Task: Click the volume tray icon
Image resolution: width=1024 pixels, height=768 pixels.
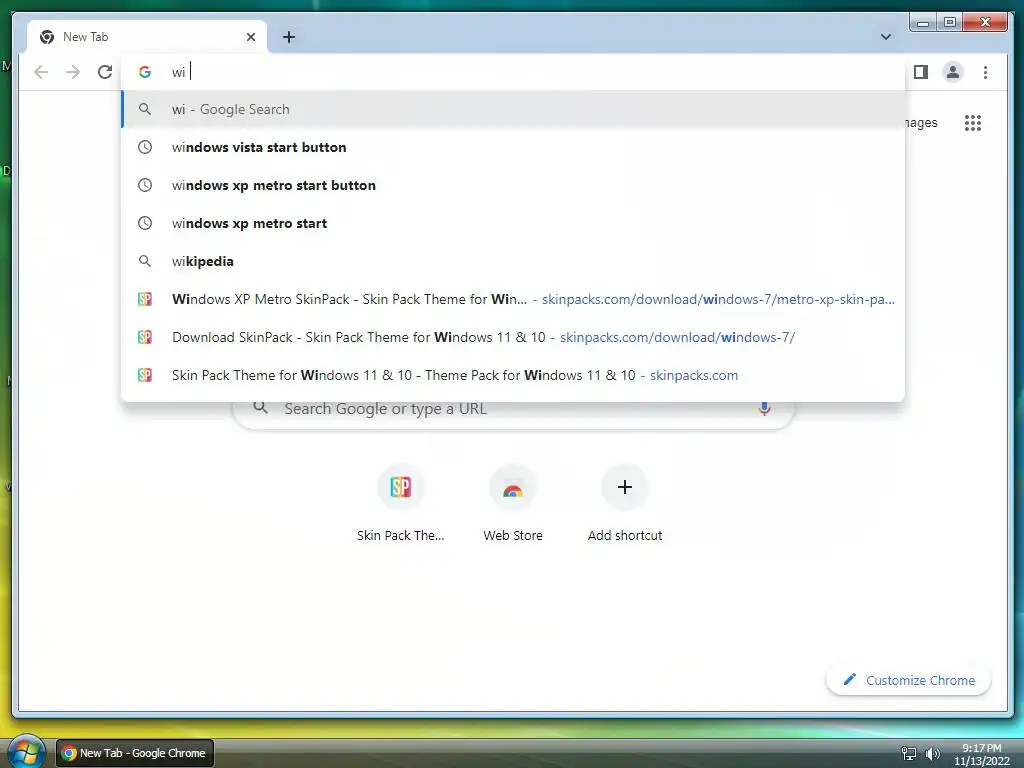Action: click(933, 754)
